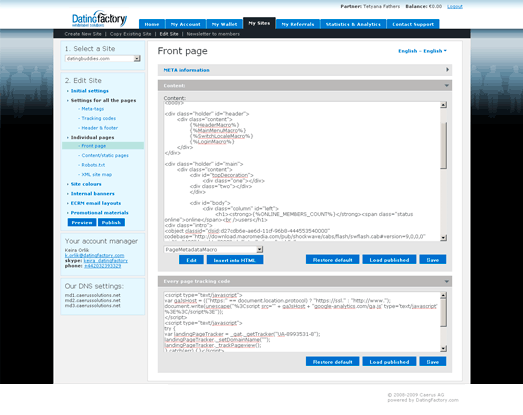Image resolution: width=523 pixels, height=415 pixels.
Task: Expand the META information section
Action: pyautogui.click(x=305, y=70)
